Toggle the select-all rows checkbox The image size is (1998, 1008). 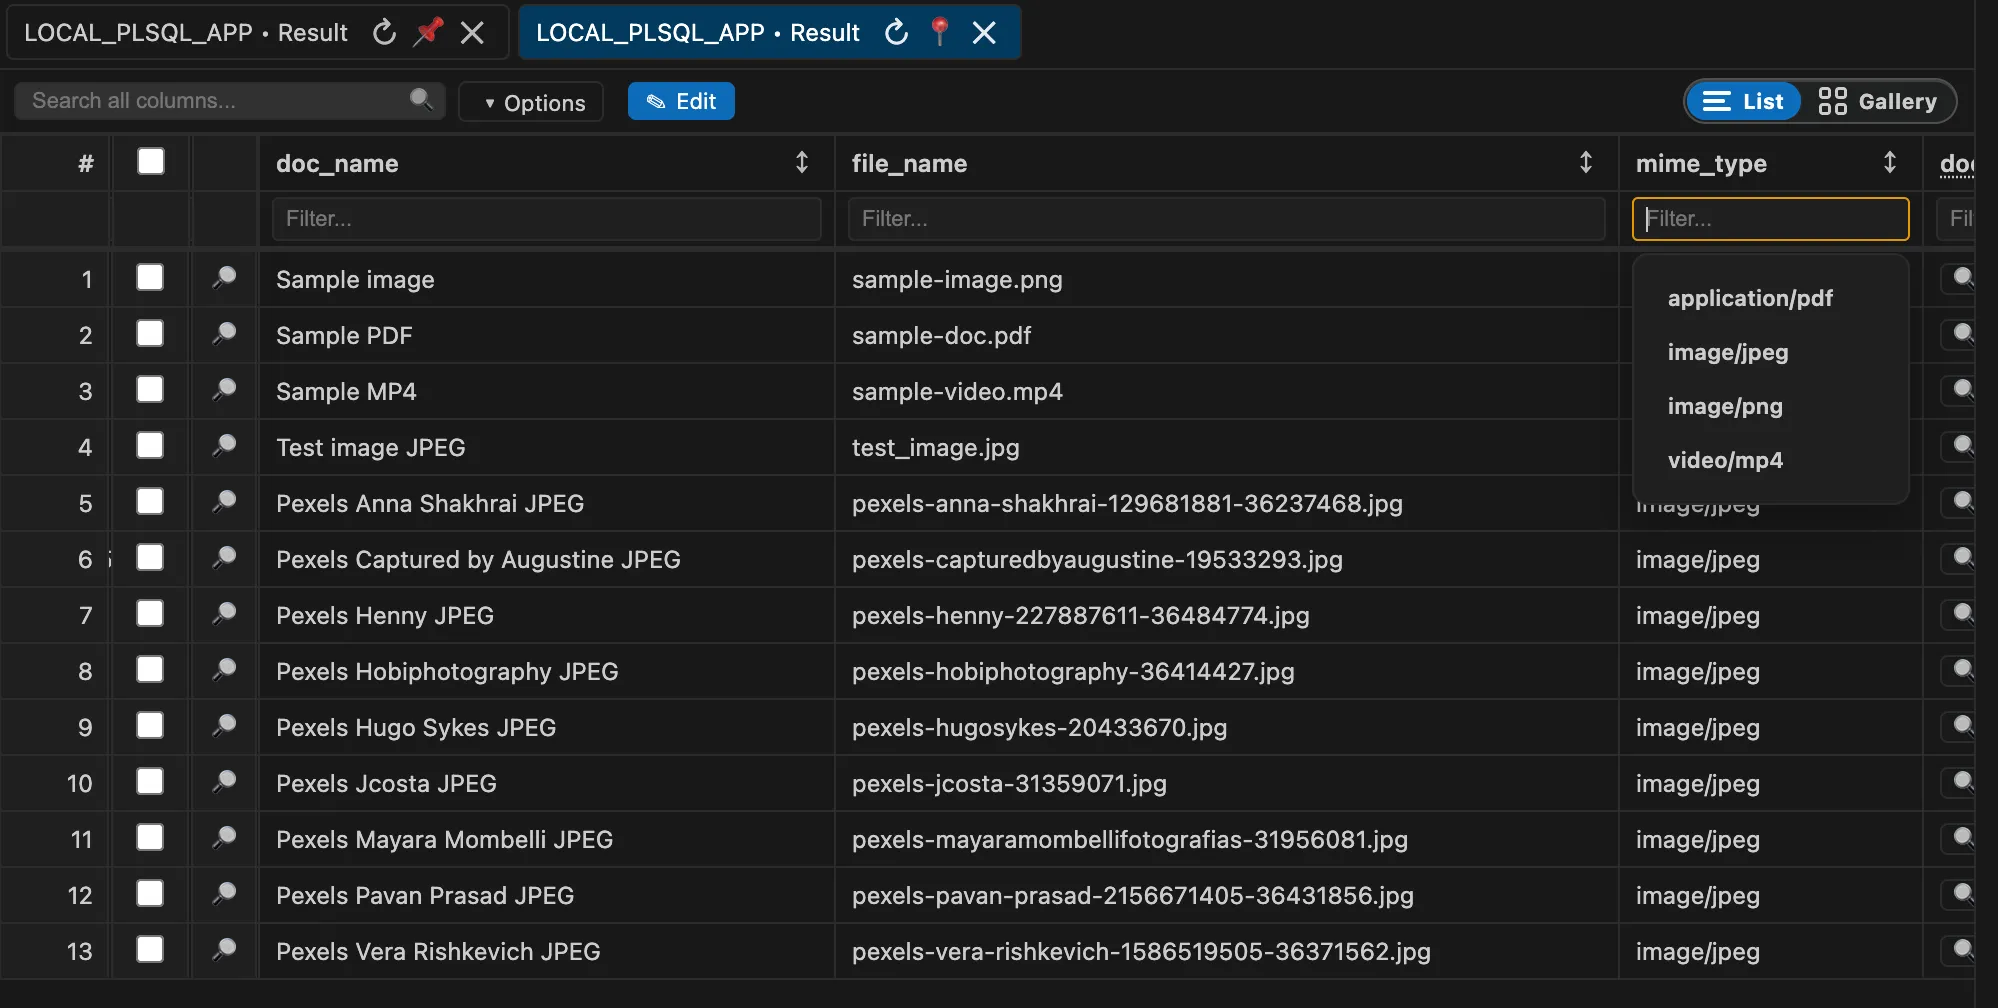coord(151,161)
